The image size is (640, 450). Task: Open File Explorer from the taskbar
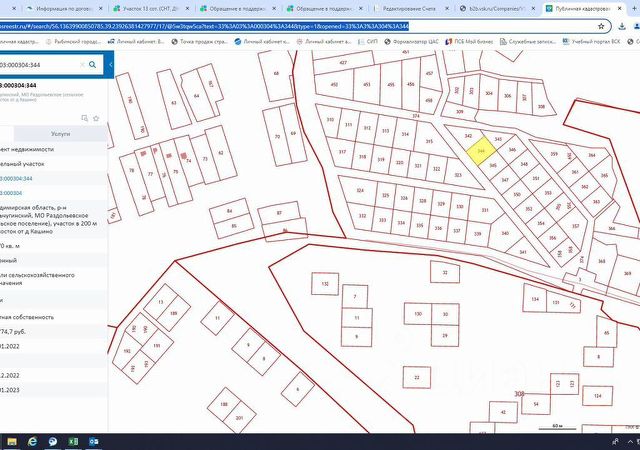(12, 441)
